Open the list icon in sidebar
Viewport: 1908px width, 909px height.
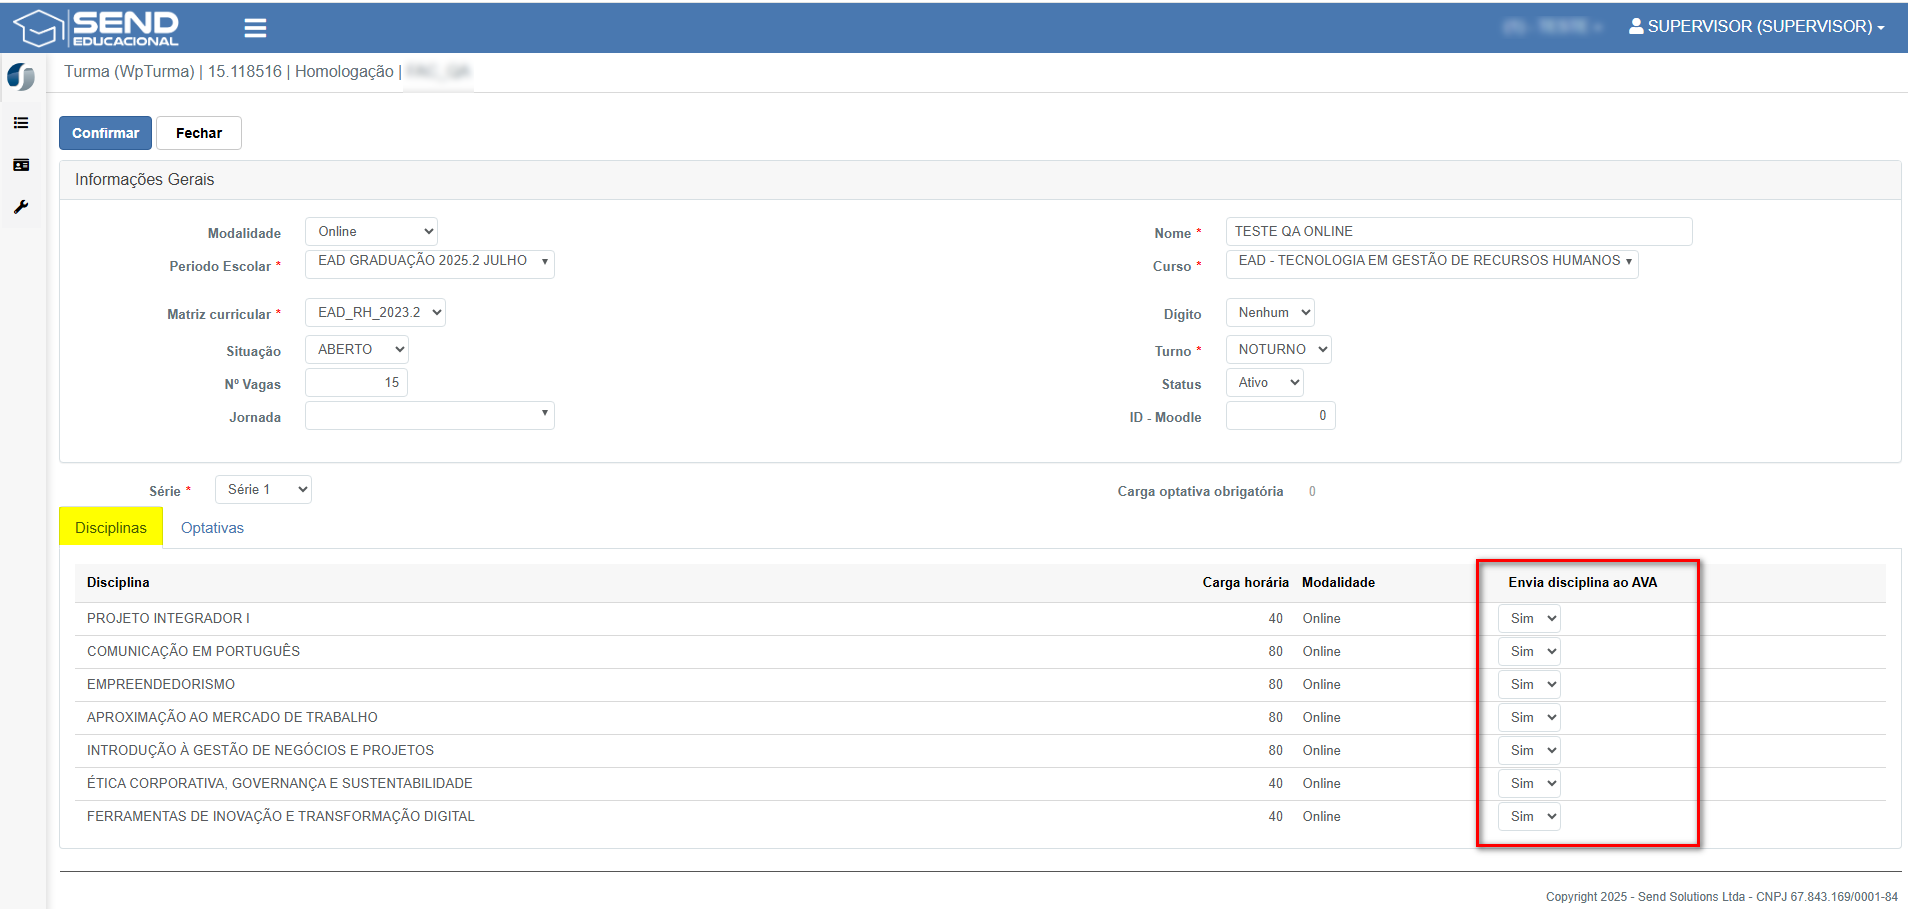click(21, 123)
